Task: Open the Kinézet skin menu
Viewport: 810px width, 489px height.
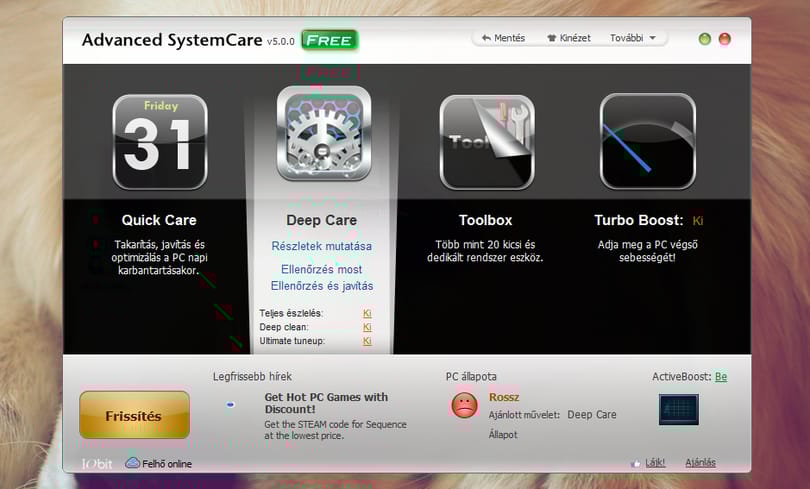Action: (569, 38)
